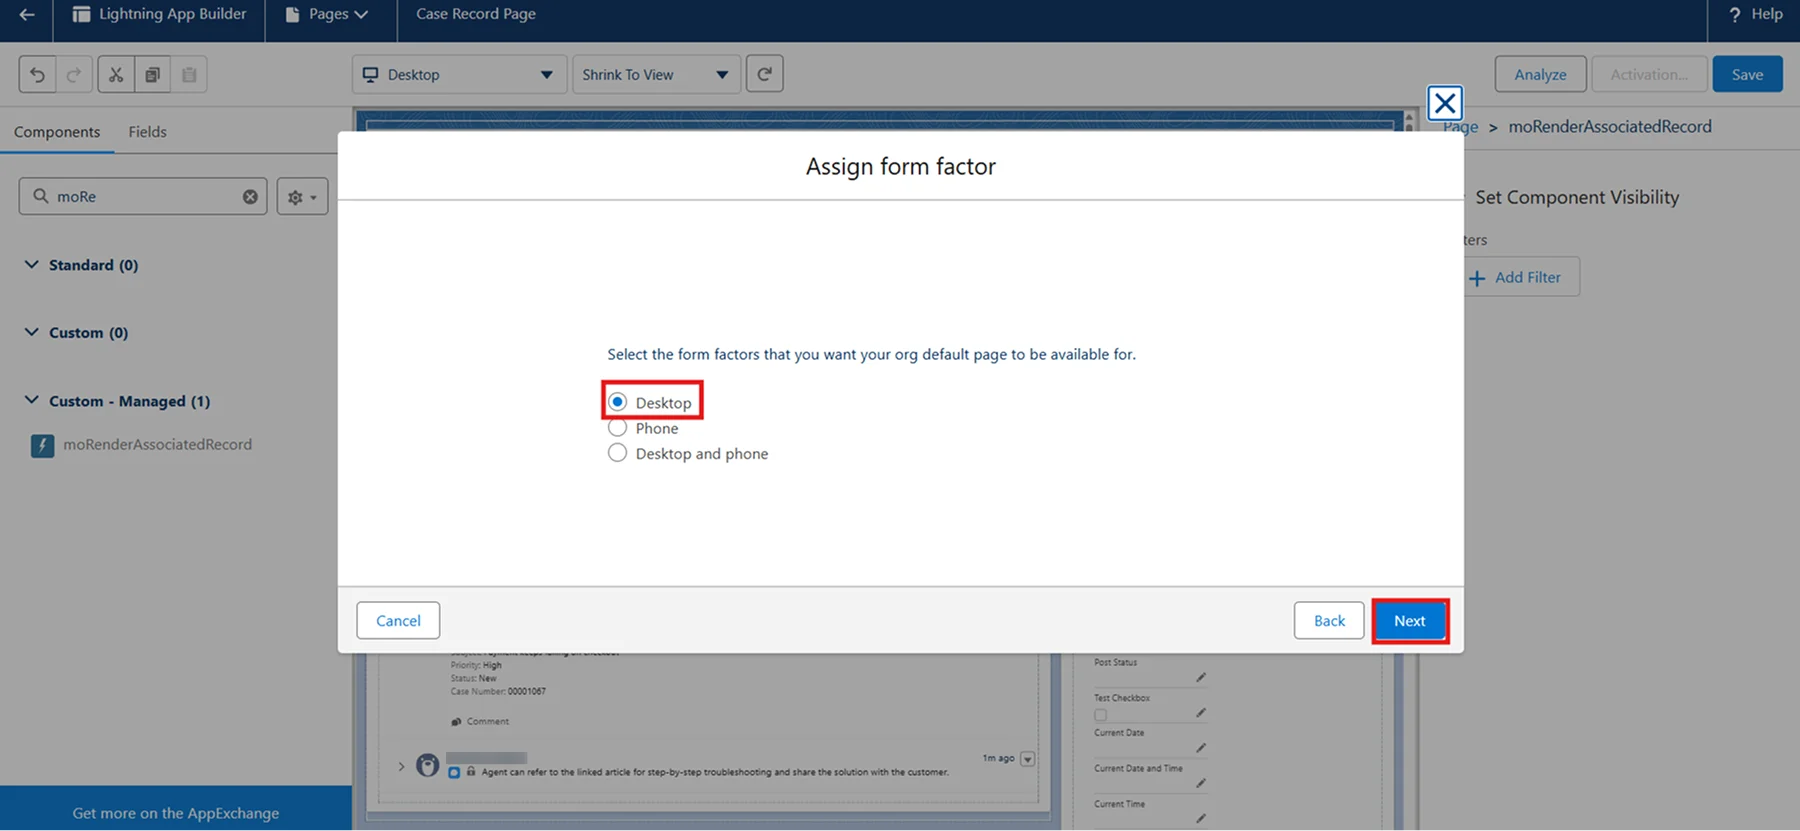Click the Help question mark icon
This screenshot has width=1800, height=831.
[1735, 14]
